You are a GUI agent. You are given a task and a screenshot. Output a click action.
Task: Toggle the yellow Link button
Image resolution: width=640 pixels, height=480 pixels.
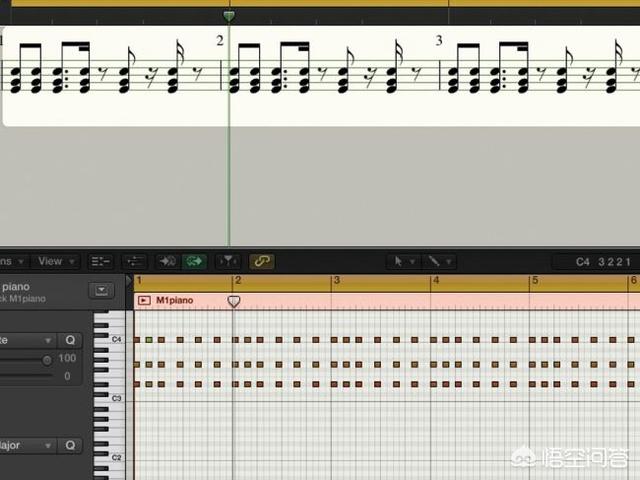[x=262, y=261]
